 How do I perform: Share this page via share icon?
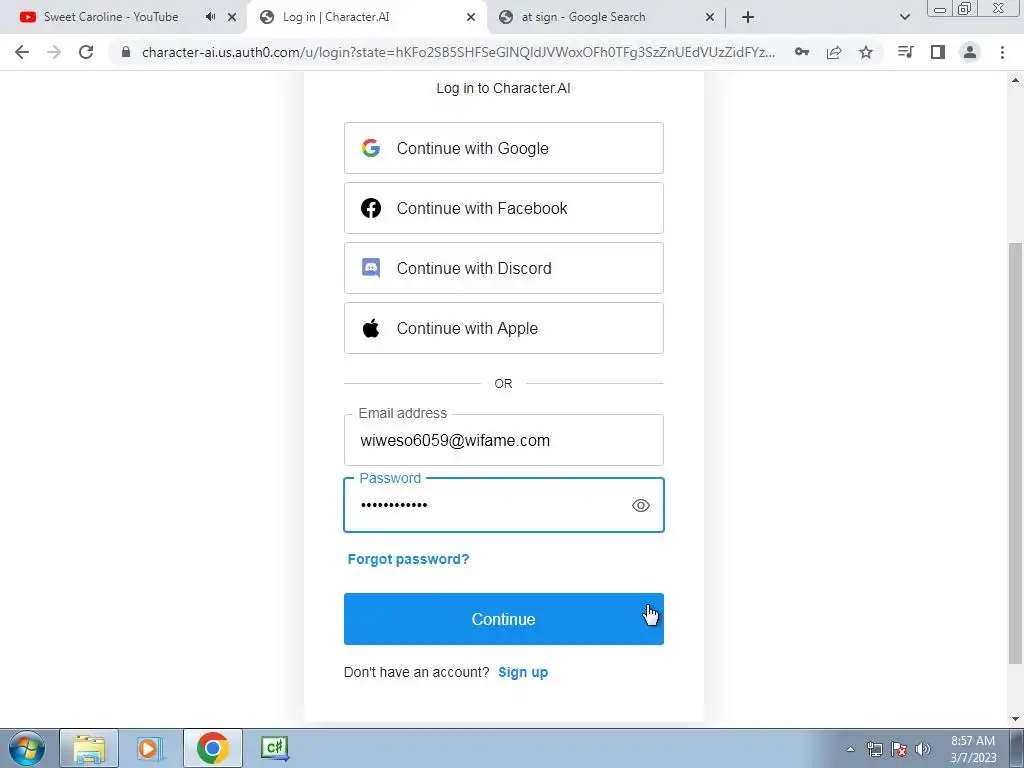coord(834,52)
